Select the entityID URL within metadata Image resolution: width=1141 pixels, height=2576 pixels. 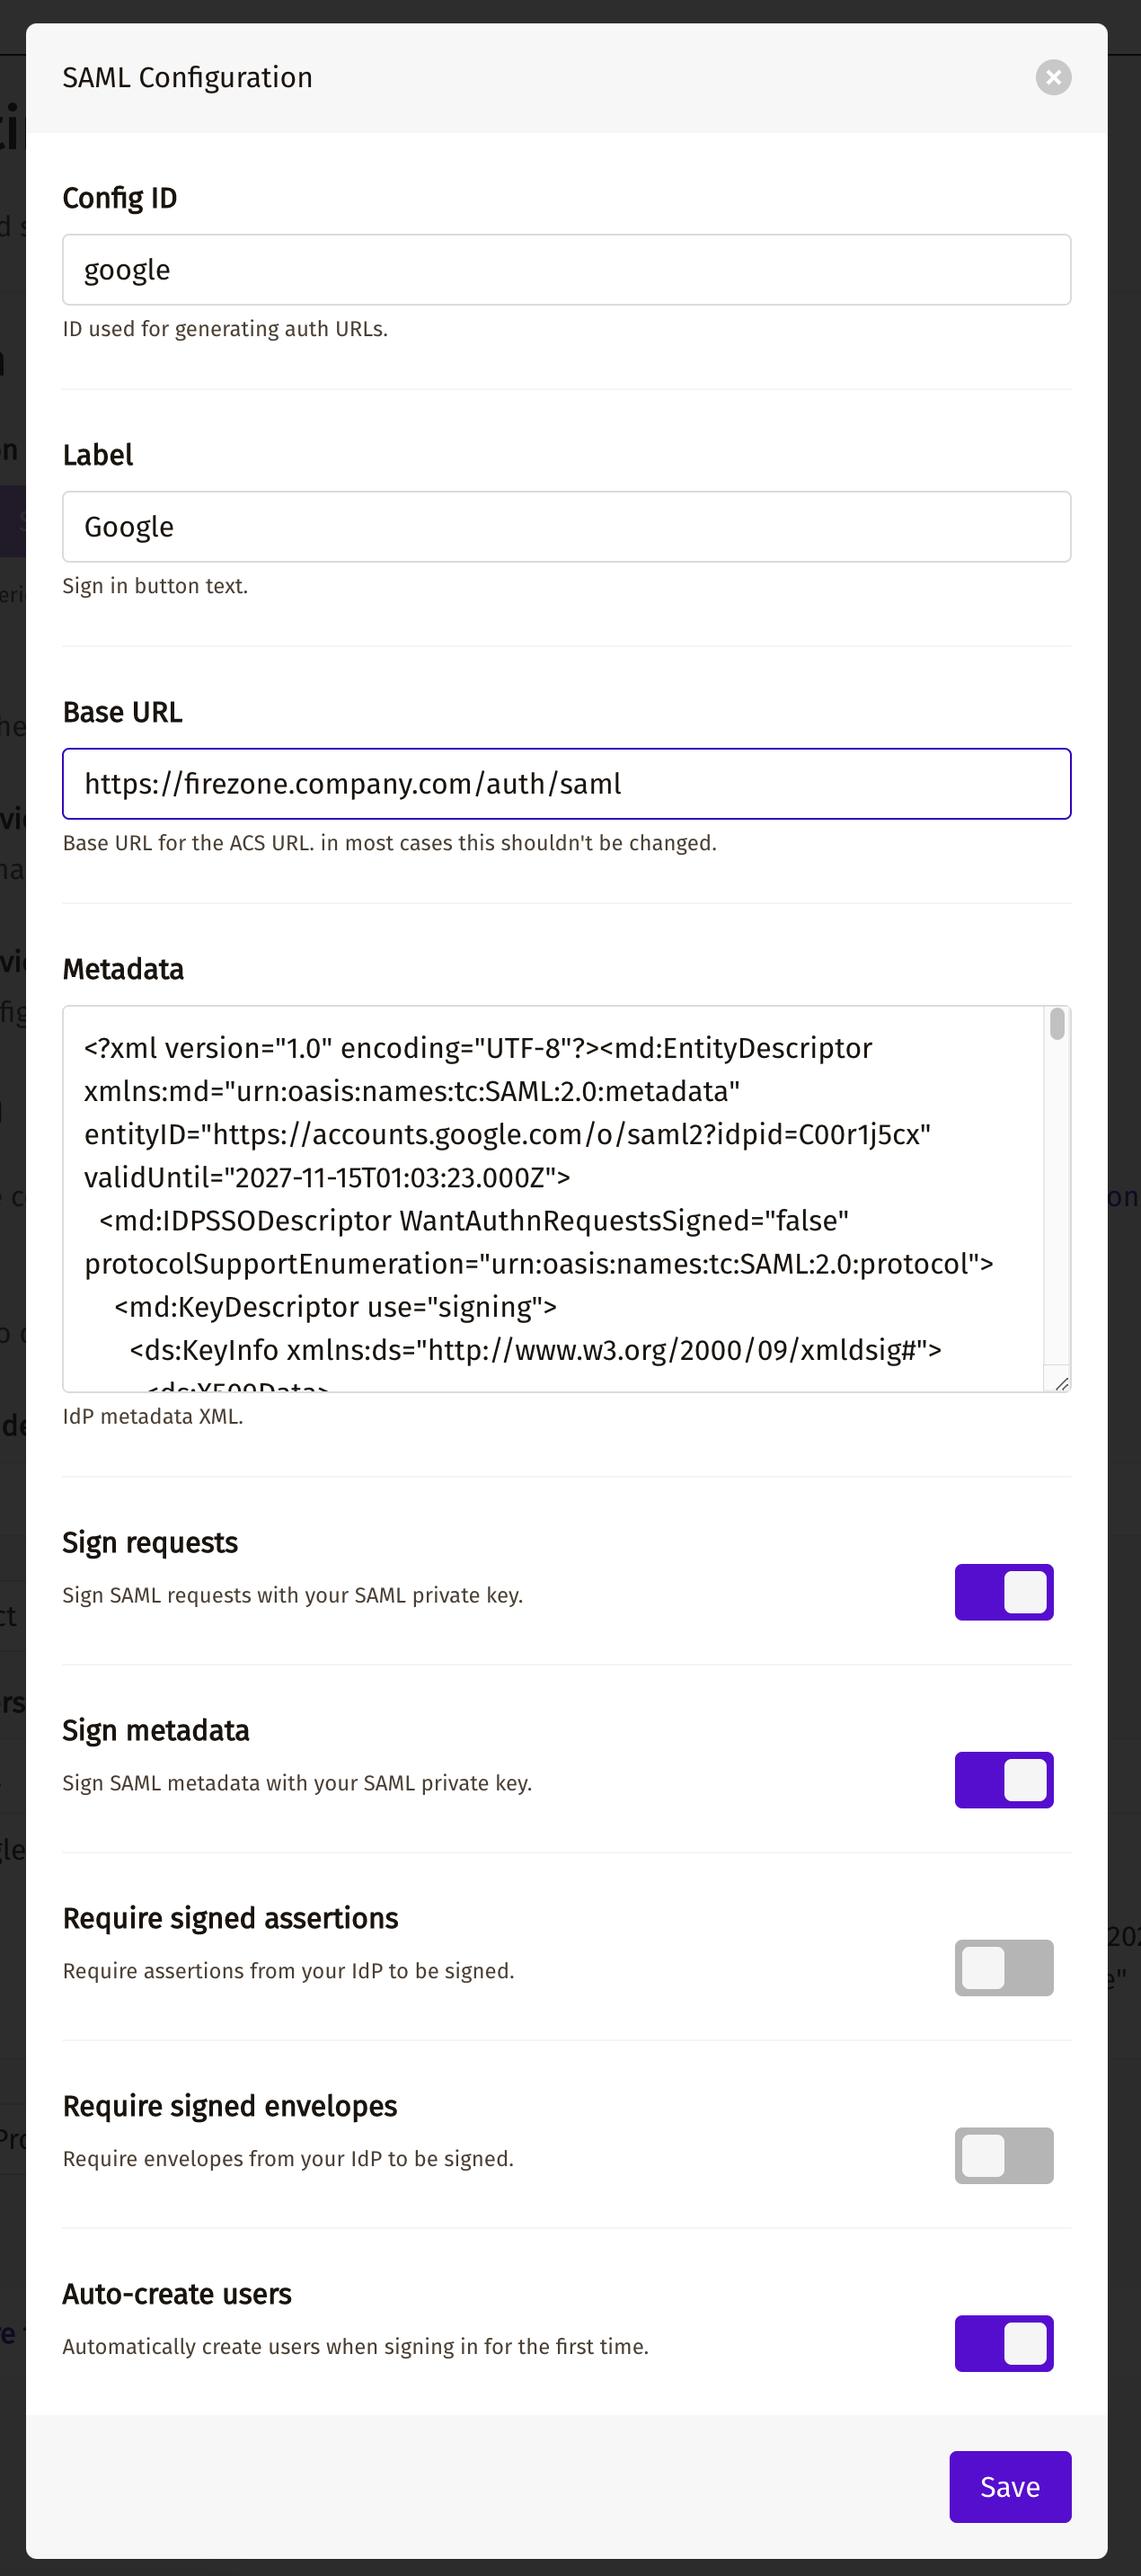click(x=566, y=1134)
